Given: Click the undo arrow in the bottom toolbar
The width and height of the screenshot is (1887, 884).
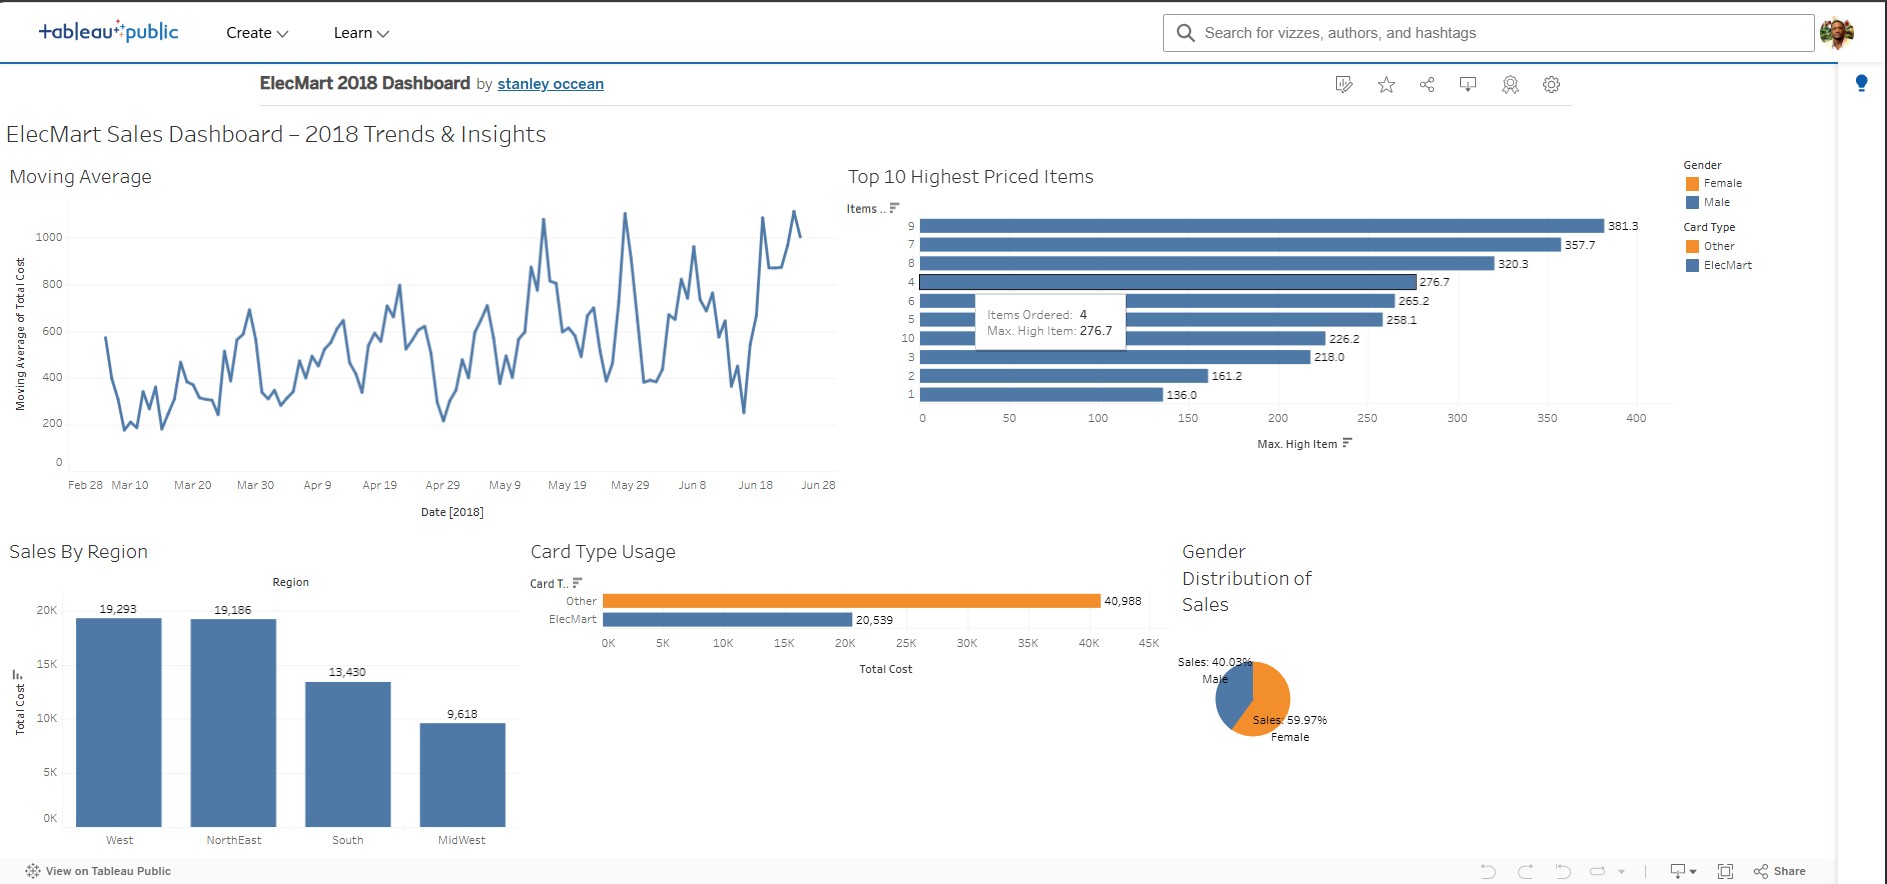Looking at the screenshot, I should click(1488, 871).
